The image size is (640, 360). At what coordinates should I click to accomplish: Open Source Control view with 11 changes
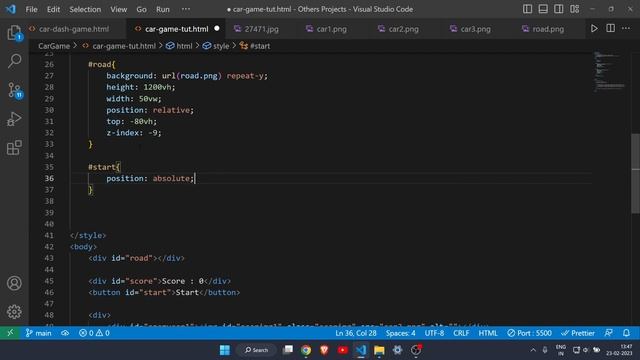[15, 90]
